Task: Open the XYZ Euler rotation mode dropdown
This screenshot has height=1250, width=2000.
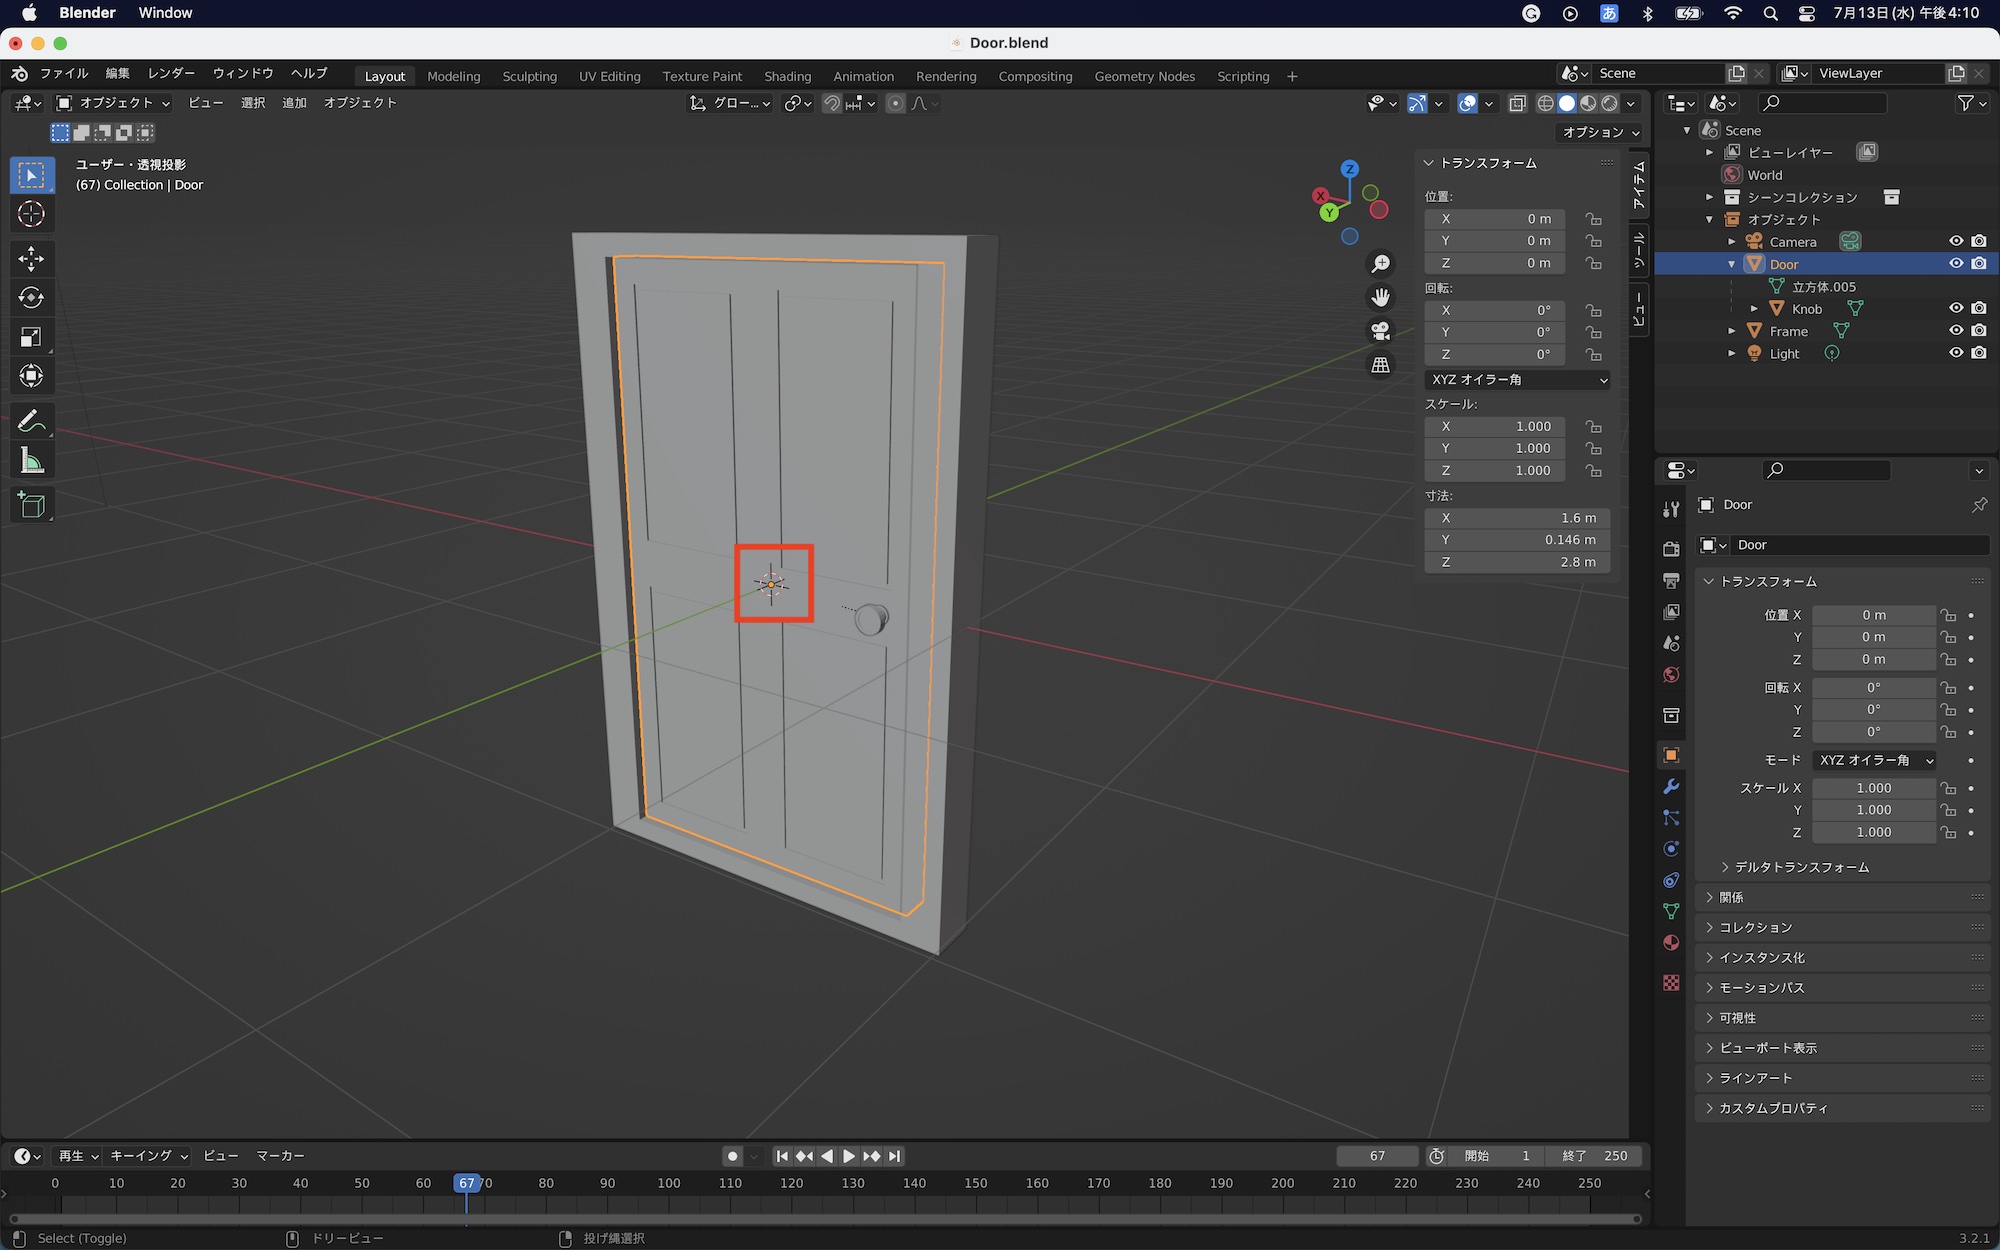Action: pyautogui.click(x=1517, y=380)
